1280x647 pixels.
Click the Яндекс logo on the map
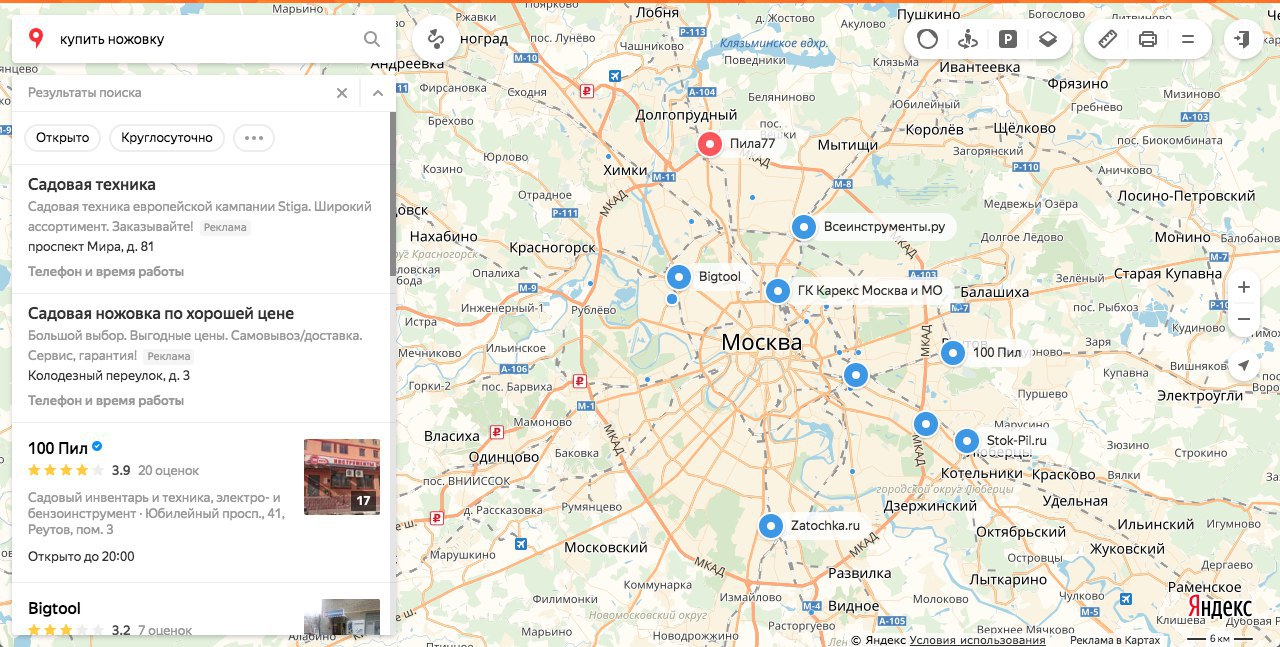[1219, 608]
